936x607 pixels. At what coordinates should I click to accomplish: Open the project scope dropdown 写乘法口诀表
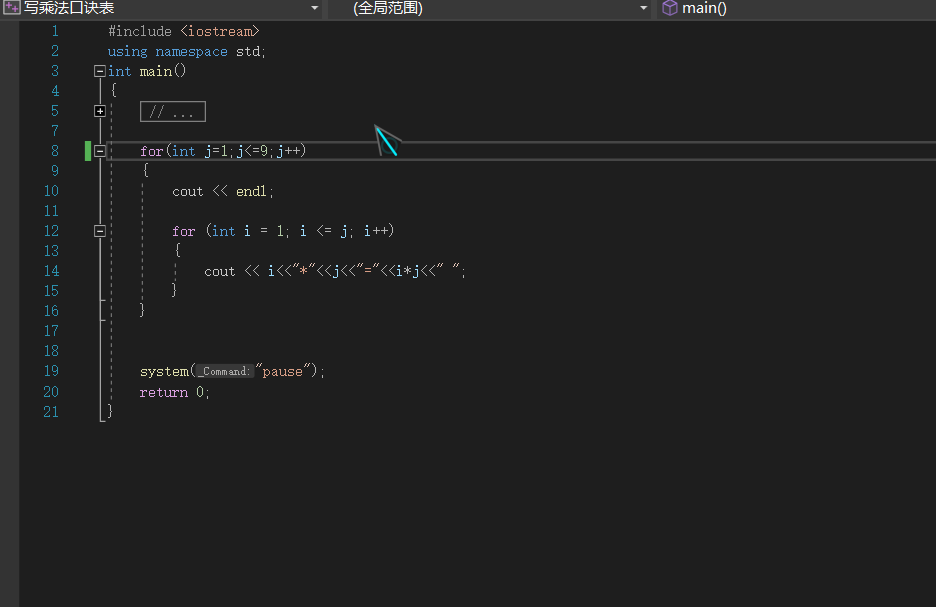tap(161, 8)
